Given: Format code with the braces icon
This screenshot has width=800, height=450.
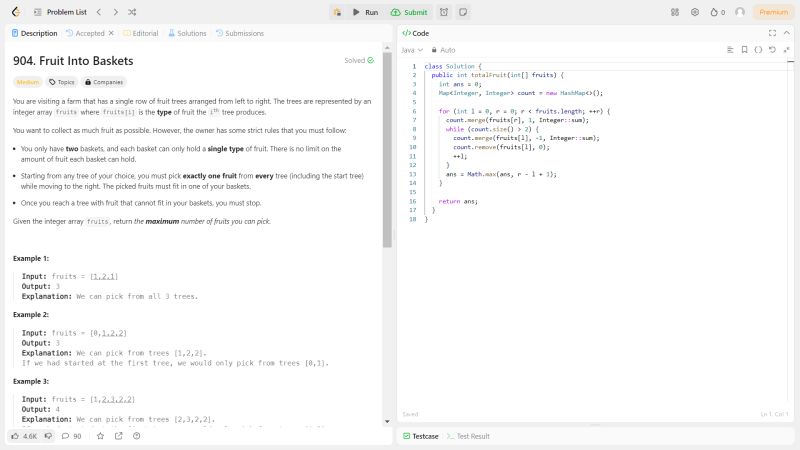Looking at the screenshot, I should [x=758, y=49].
